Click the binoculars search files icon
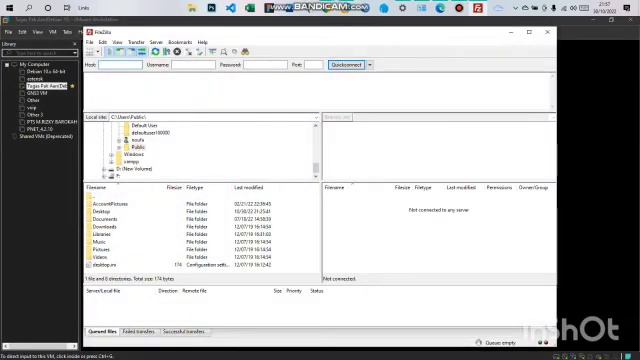Screen dimensions: 640x360 tap(245, 52)
